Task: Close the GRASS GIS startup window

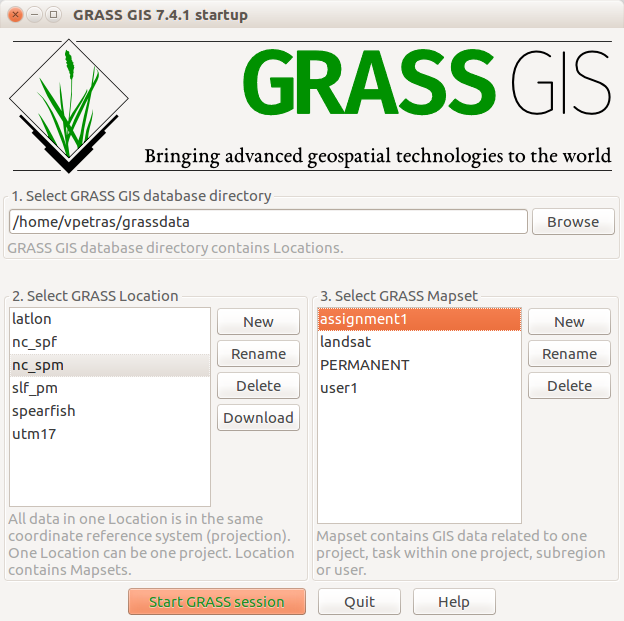Action: coord(16,15)
